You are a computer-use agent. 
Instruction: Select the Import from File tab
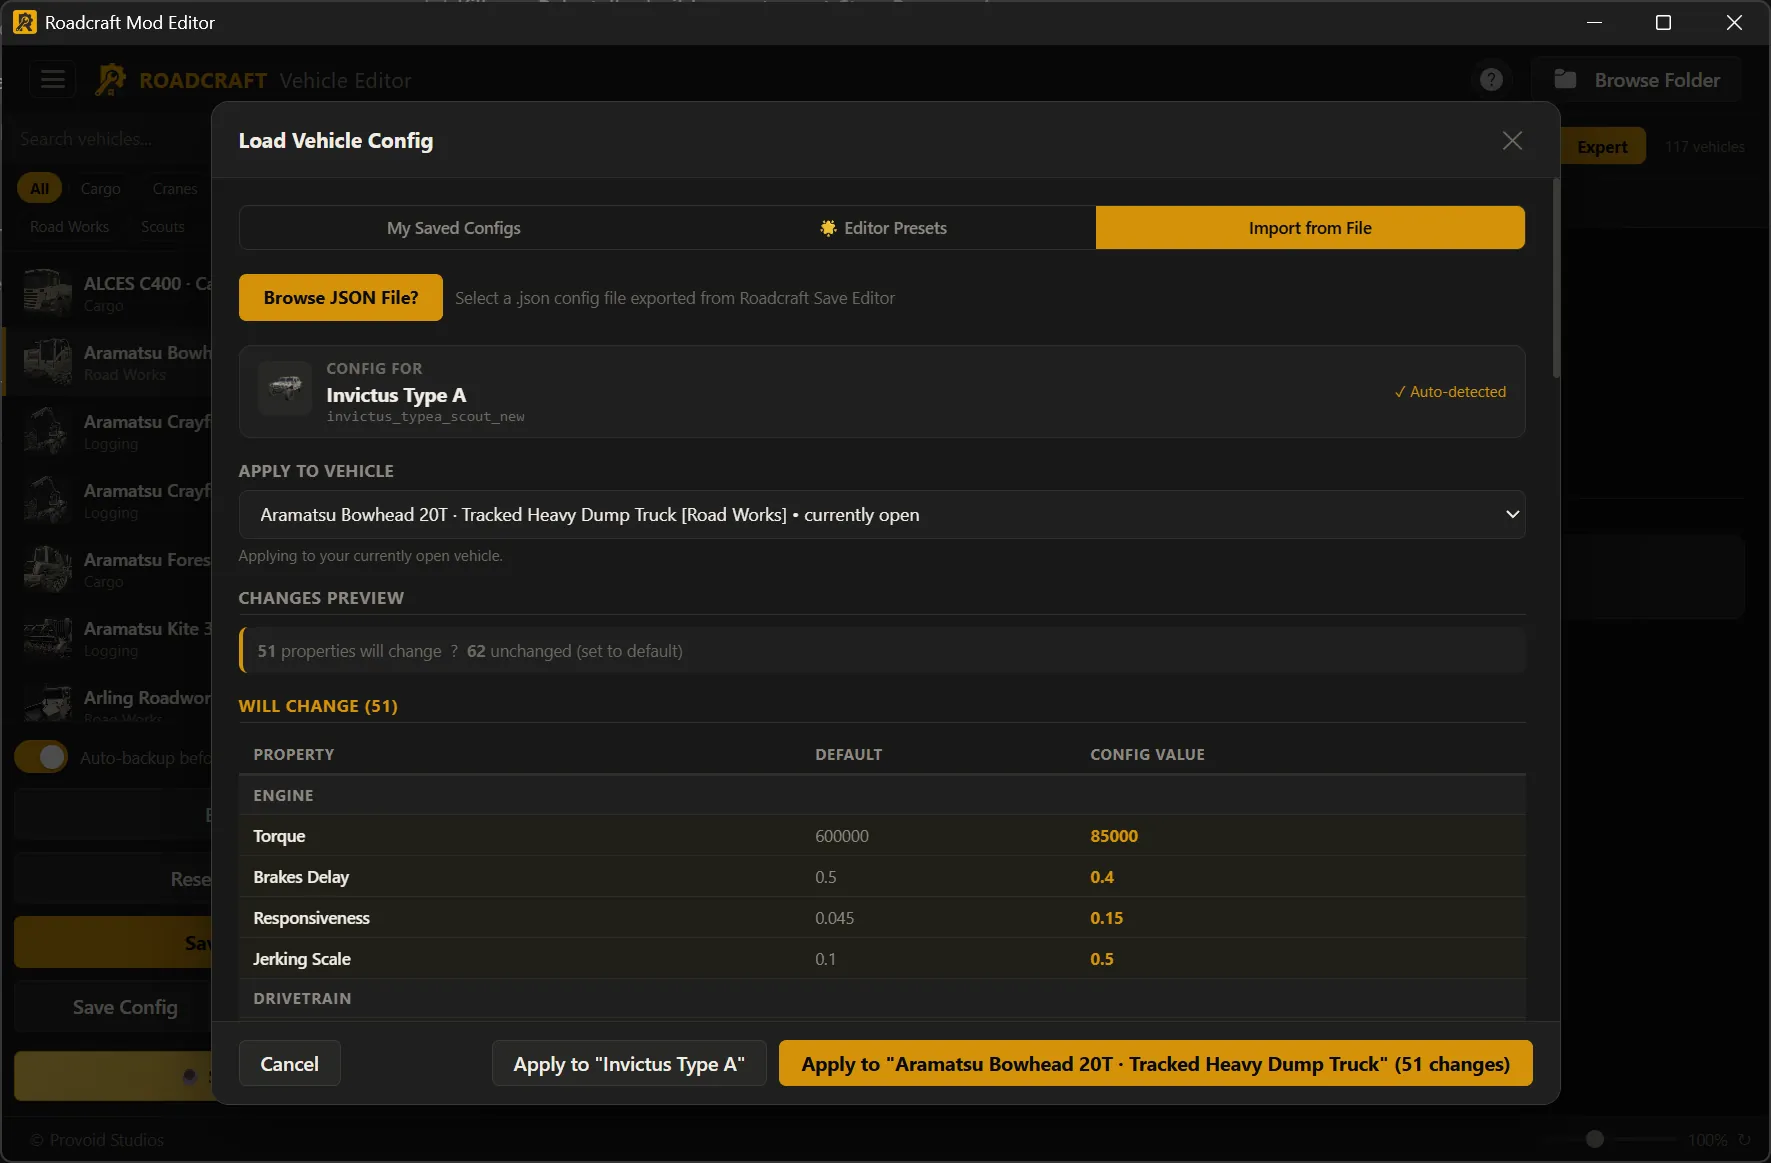tap(1310, 228)
